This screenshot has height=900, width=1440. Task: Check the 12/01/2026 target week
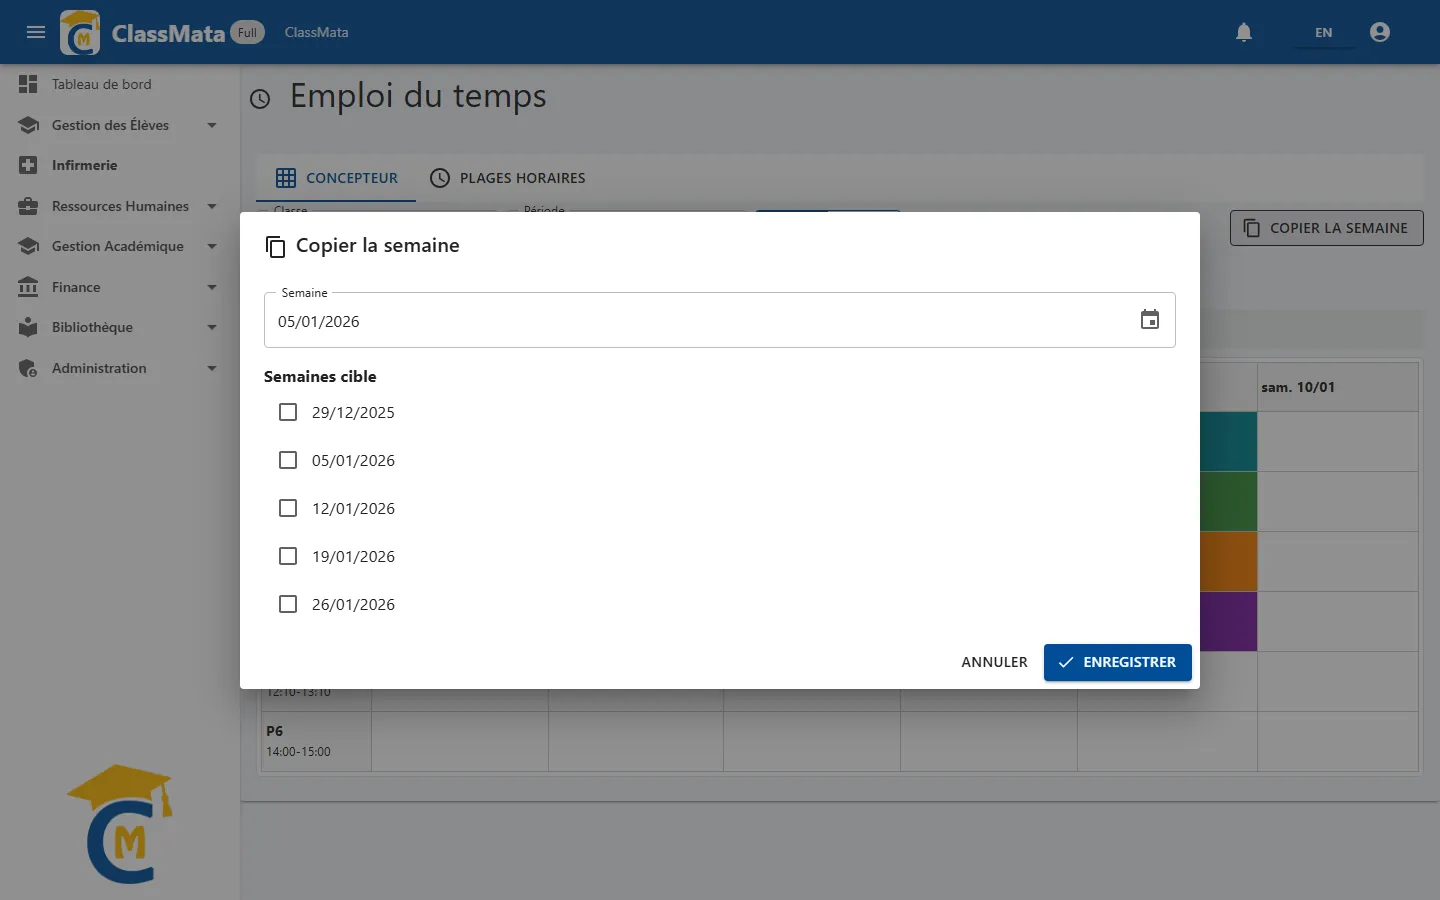pyautogui.click(x=288, y=508)
